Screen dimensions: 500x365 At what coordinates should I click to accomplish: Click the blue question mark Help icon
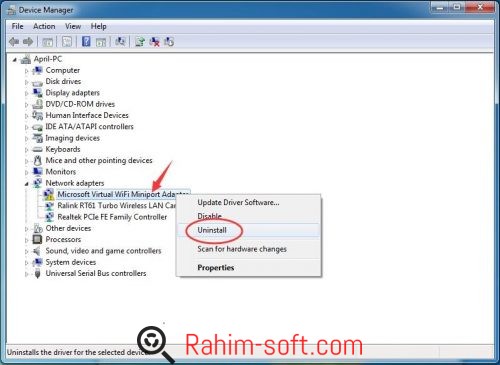pyautogui.click(x=86, y=42)
